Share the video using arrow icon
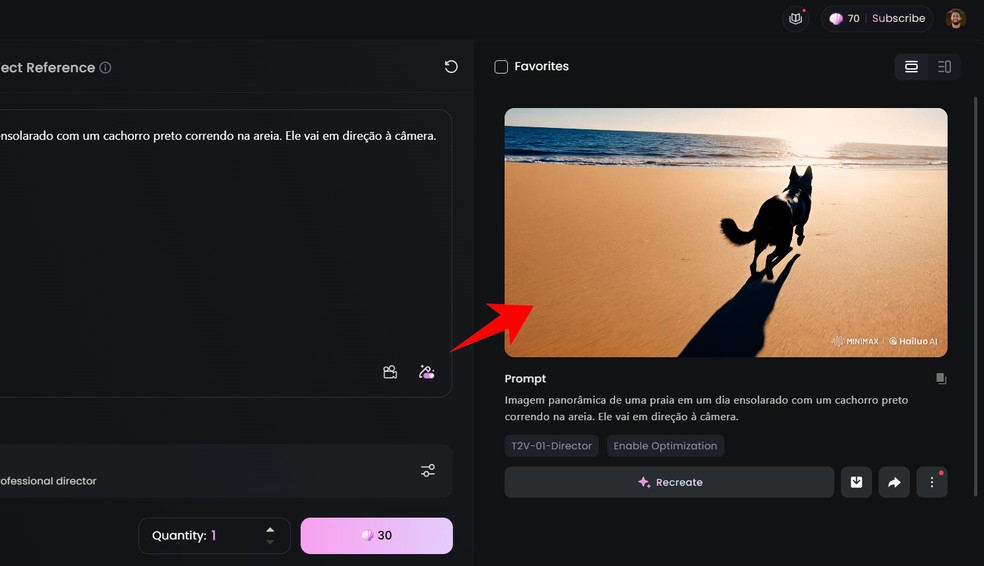984x566 pixels. tap(894, 482)
